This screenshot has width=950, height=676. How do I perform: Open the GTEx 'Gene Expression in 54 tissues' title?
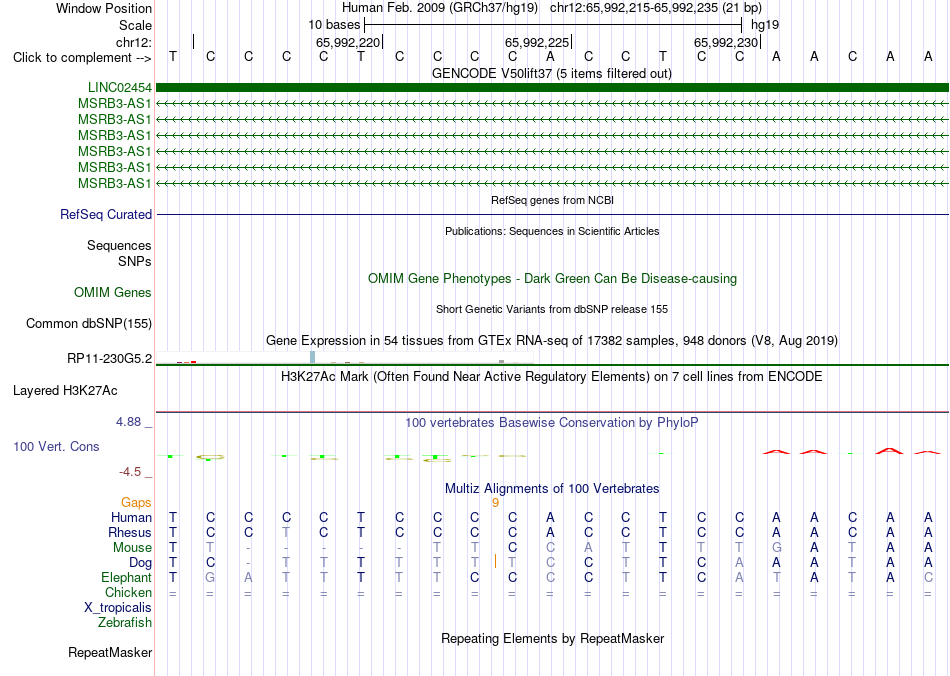pos(552,340)
